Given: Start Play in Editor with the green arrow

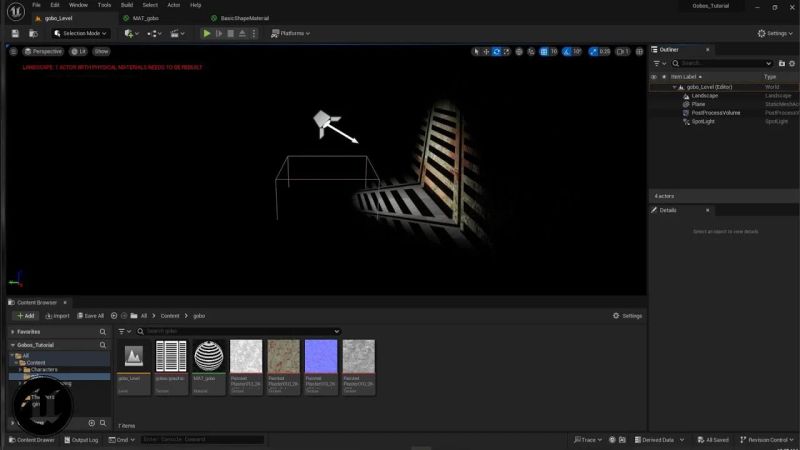Looking at the screenshot, I should (x=207, y=34).
